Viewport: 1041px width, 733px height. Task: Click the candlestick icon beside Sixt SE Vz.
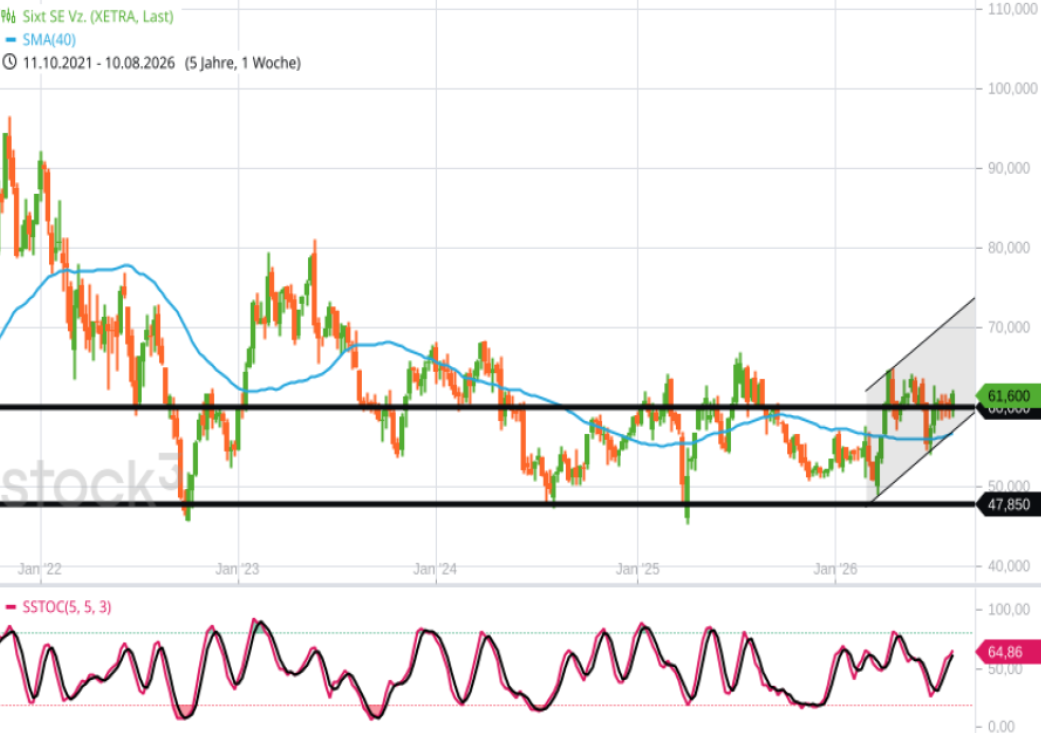[x=9, y=16]
